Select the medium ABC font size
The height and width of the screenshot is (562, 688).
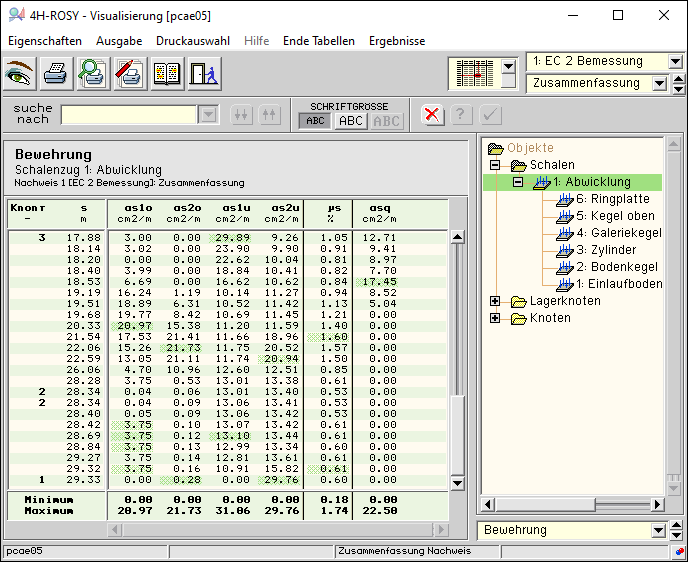350,121
